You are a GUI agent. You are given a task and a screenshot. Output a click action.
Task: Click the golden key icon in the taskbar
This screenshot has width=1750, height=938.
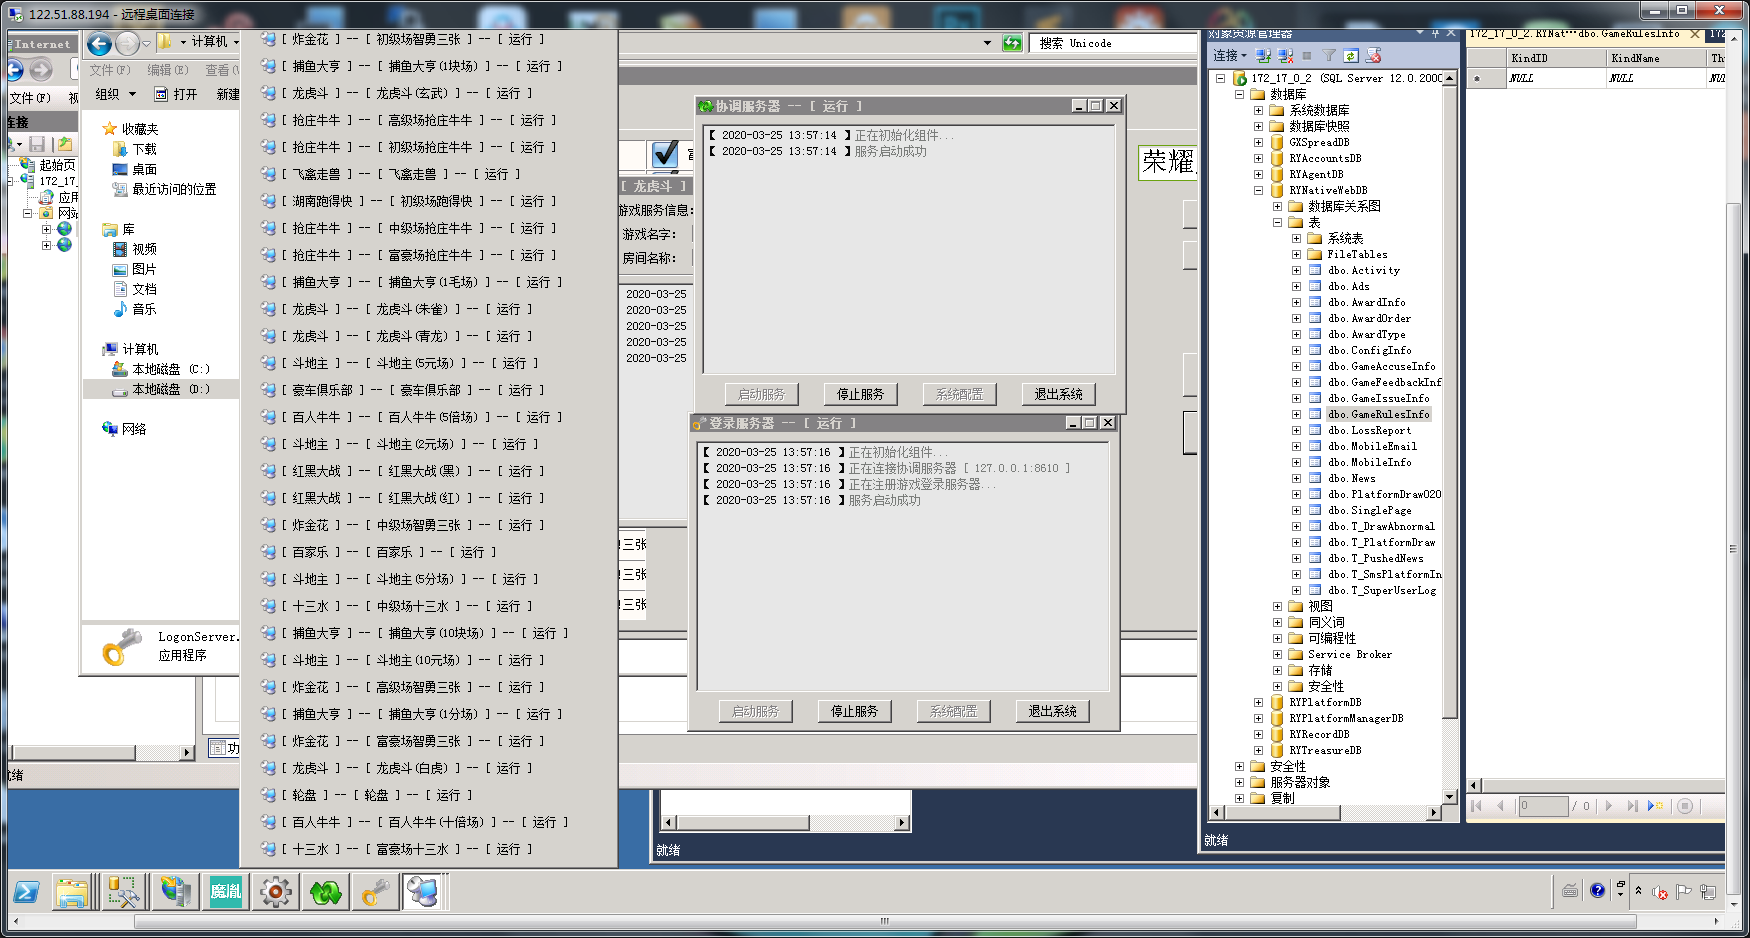click(x=375, y=891)
